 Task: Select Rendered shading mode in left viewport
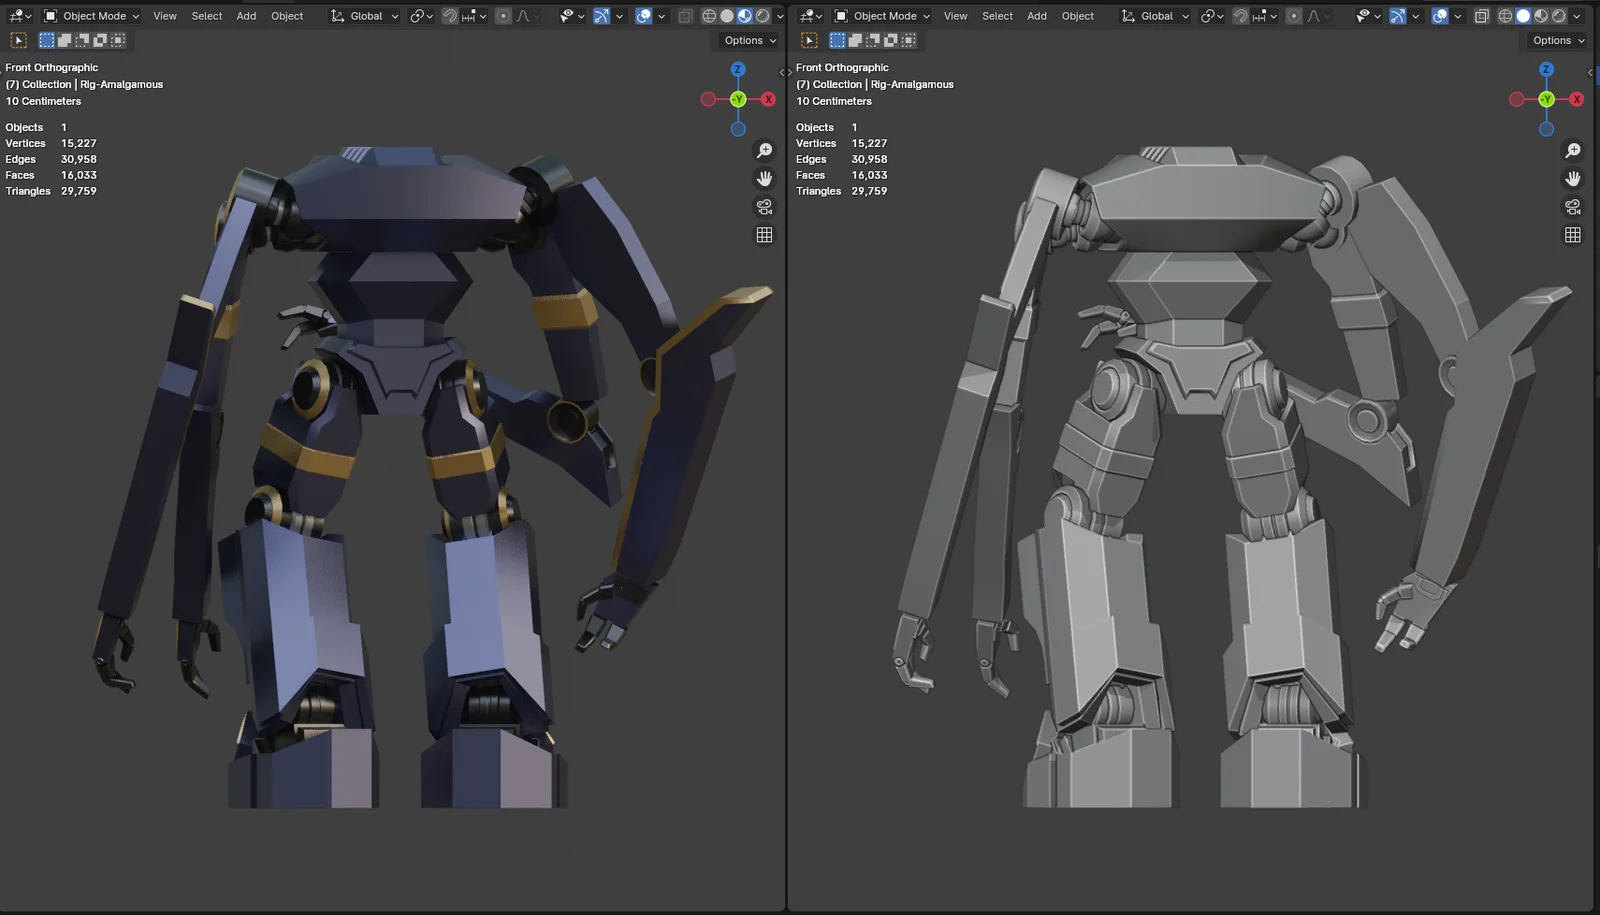point(762,15)
